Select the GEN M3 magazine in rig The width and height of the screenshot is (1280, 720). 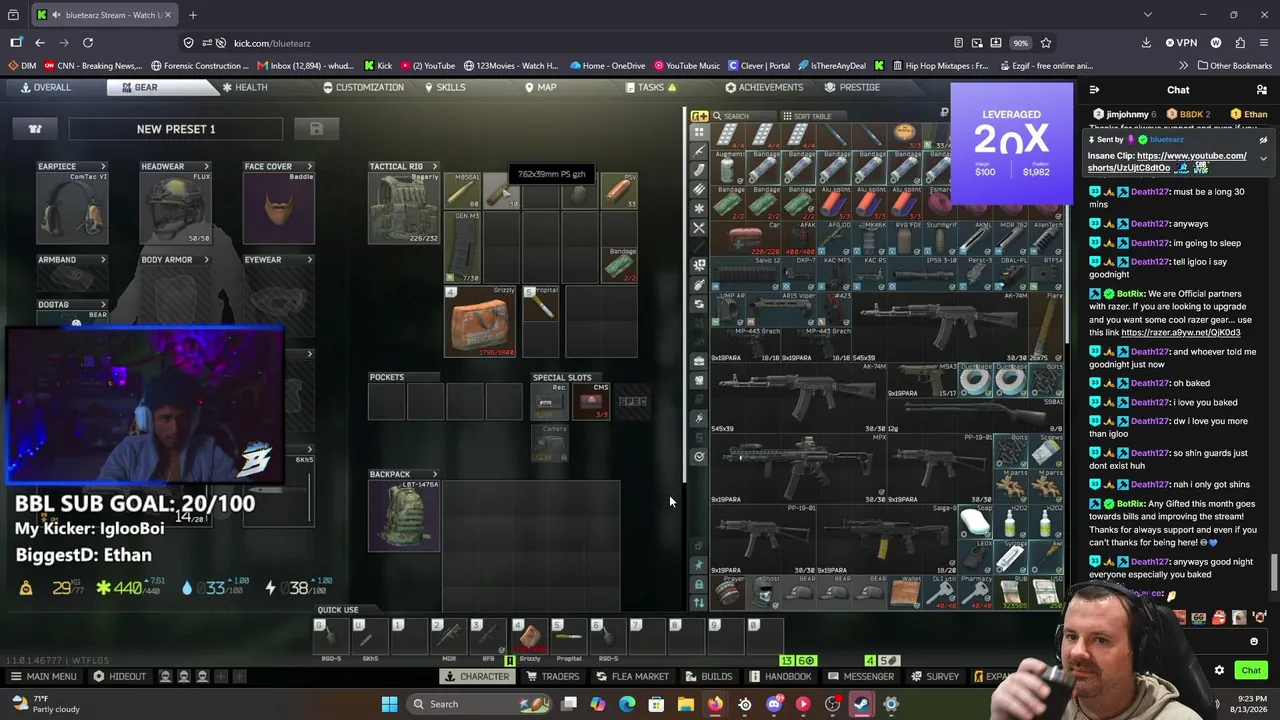click(462, 247)
